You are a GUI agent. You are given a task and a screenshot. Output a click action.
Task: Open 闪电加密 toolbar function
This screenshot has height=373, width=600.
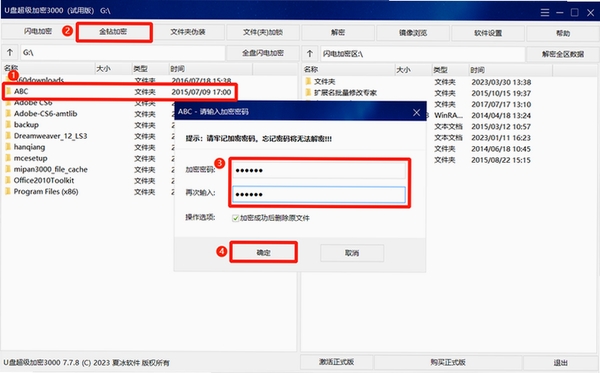pyautogui.click(x=38, y=31)
